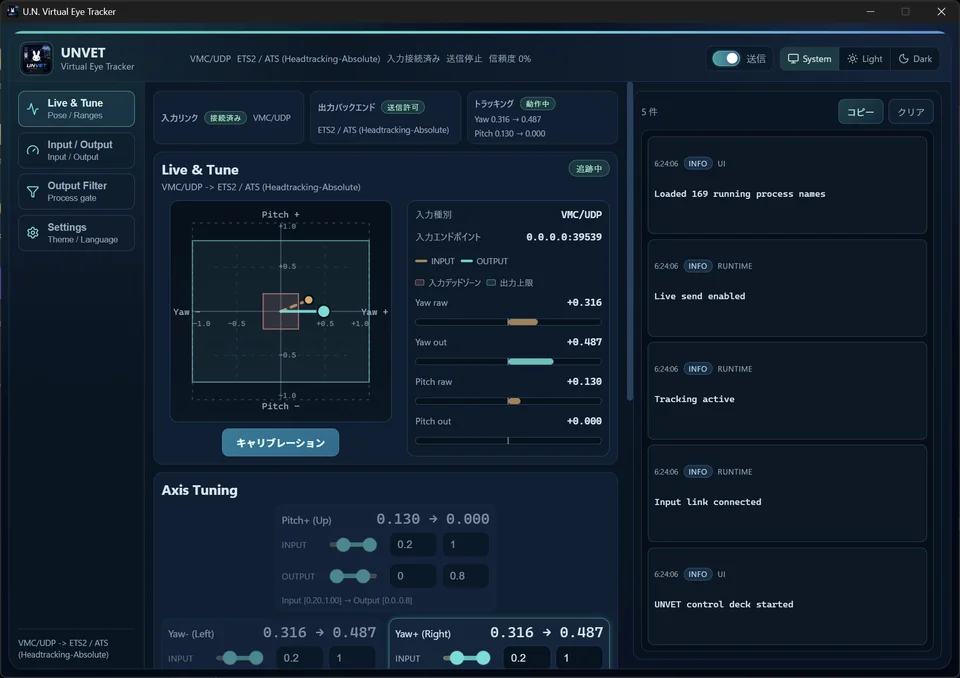Click the teal output dot in pose graph
960x678 pixels.
tap(324, 312)
